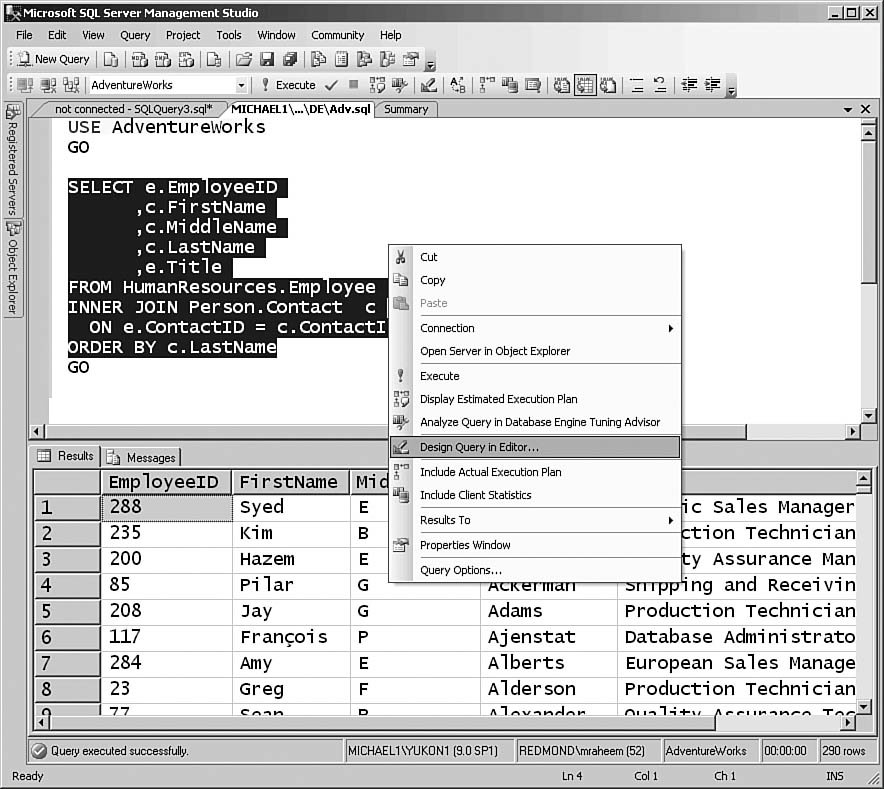This screenshot has height=789, width=884.
Task: Increase indent toolbar icon
Action: tap(713, 85)
